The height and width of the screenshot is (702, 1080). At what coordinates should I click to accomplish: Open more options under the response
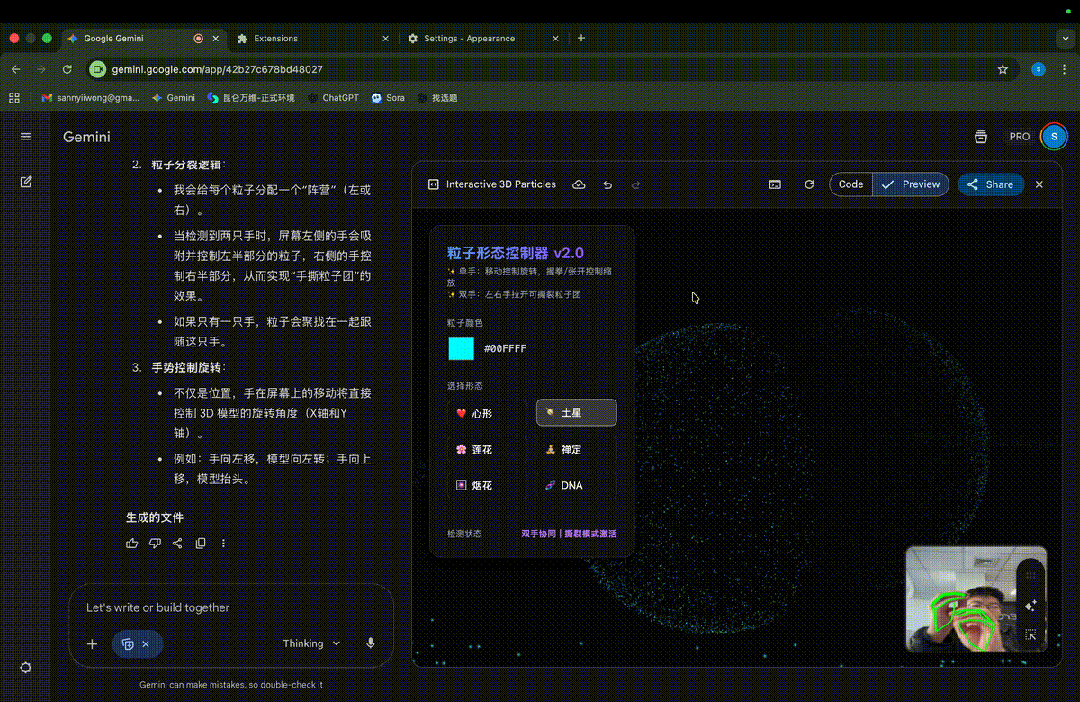pyautogui.click(x=223, y=543)
